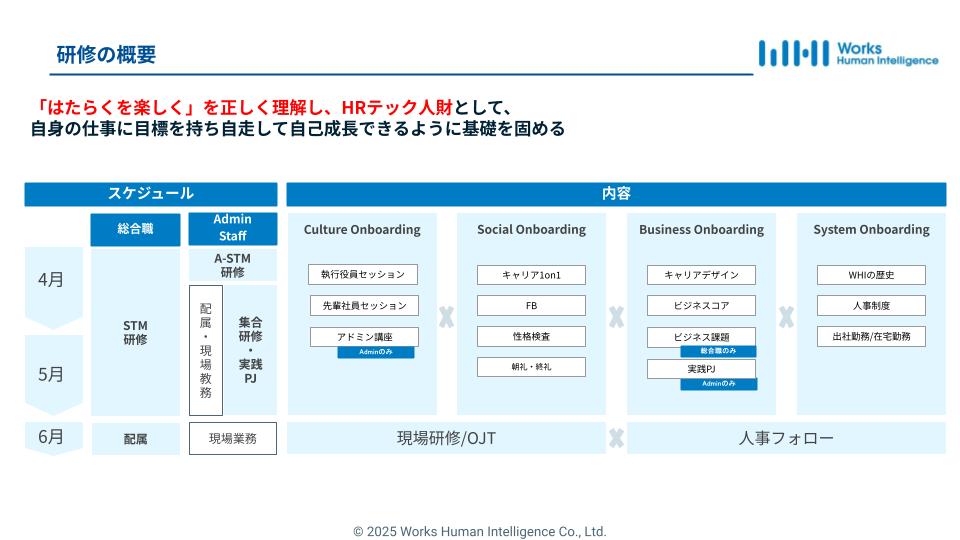
Task: Click the 出社勤務/在宅勤務 box
Action: tap(871, 336)
